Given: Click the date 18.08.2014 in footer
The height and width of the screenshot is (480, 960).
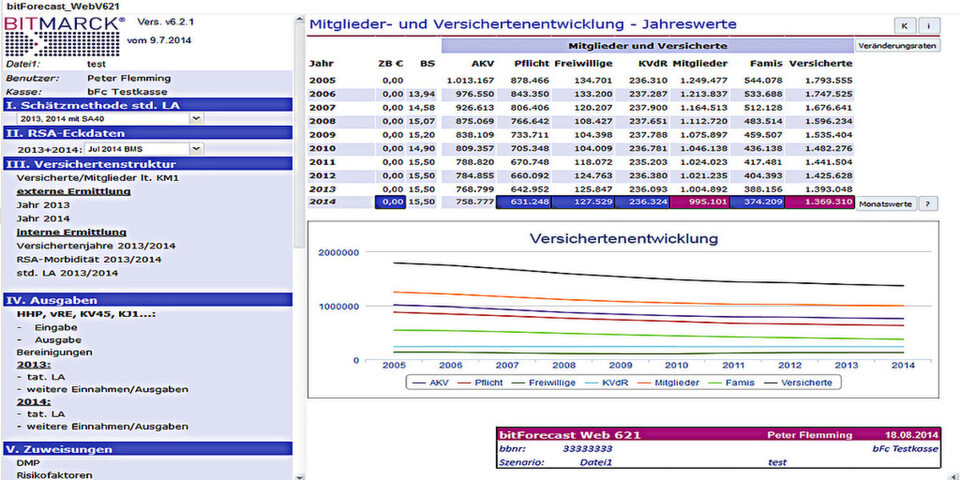Looking at the screenshot, I should coord(911,435).
